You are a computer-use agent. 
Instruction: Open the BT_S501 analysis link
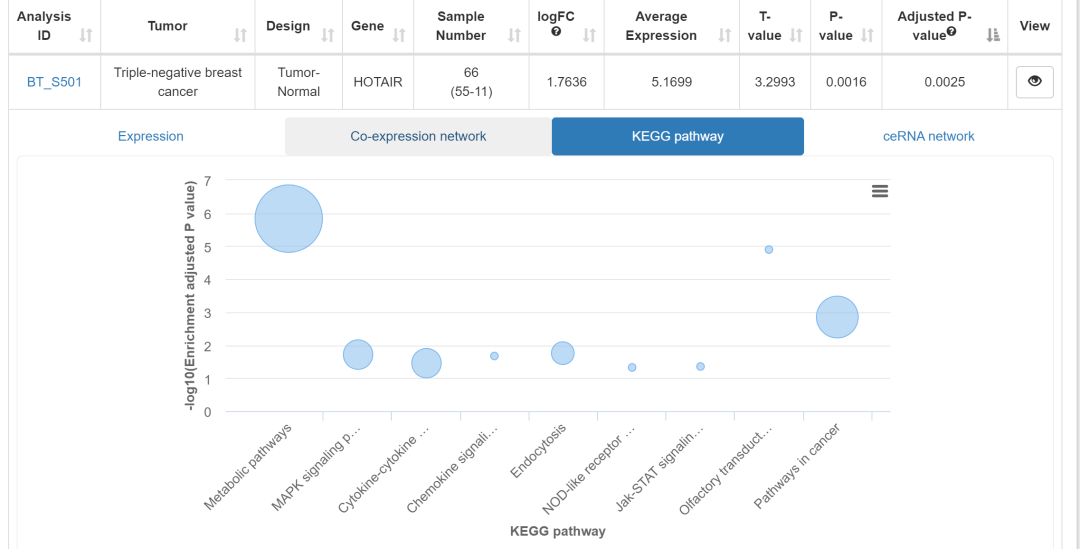(54, 82)
